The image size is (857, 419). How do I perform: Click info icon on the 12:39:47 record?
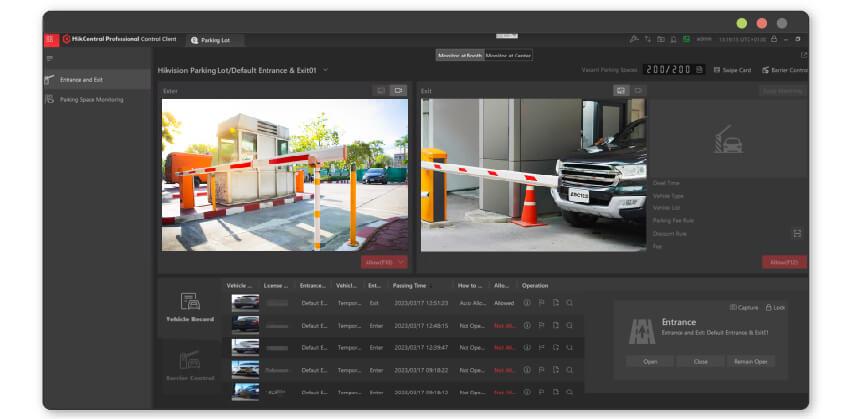[527, 347]
